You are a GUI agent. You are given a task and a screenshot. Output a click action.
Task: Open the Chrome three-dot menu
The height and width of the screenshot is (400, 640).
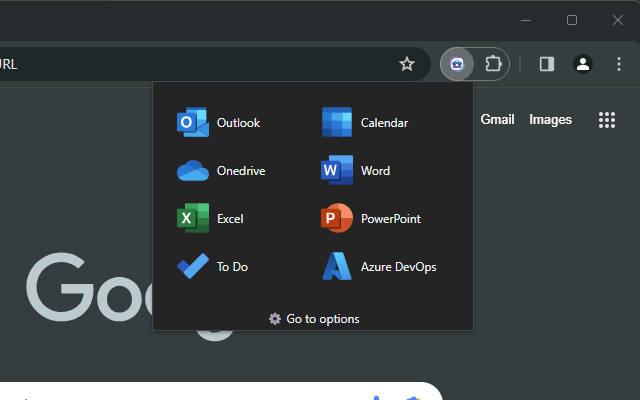click(x=619, y=64)
